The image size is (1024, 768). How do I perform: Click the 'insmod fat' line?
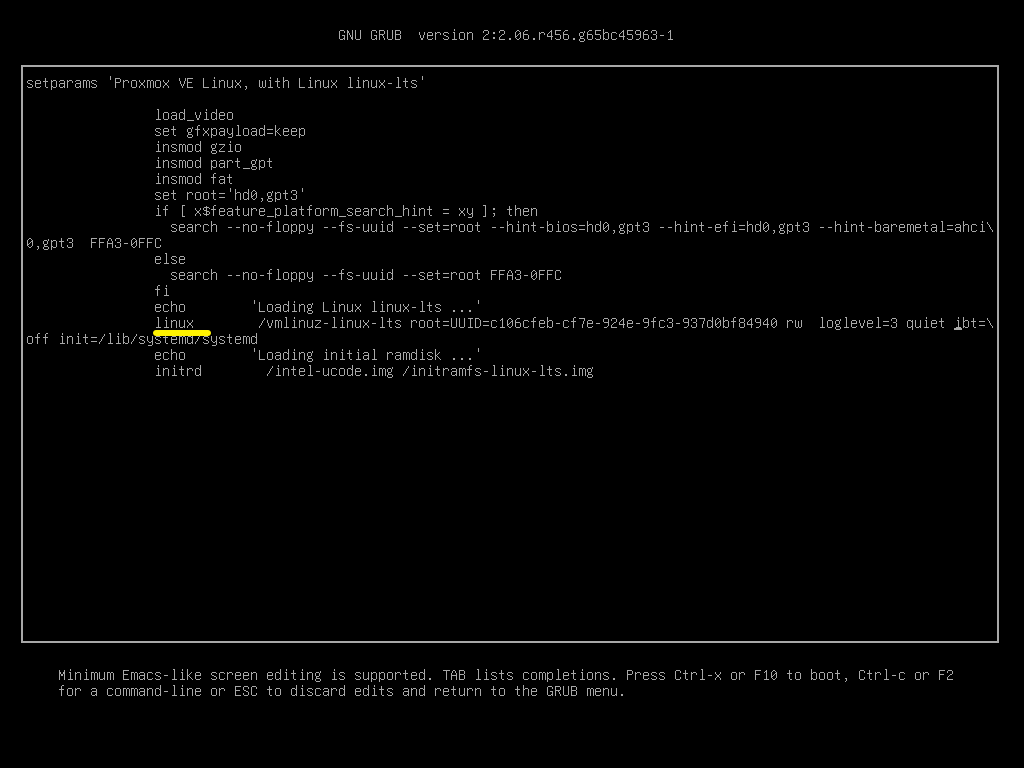pos(193,180)
